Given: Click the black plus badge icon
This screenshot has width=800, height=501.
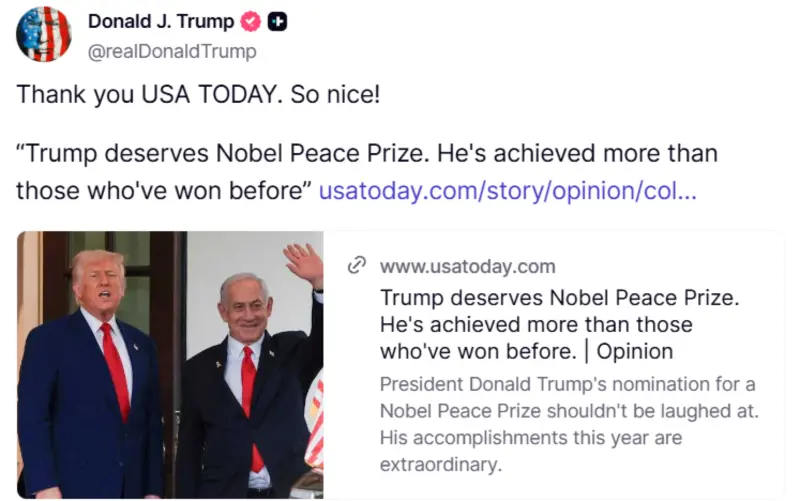Looking at the screenshot, I should [277, 21].
